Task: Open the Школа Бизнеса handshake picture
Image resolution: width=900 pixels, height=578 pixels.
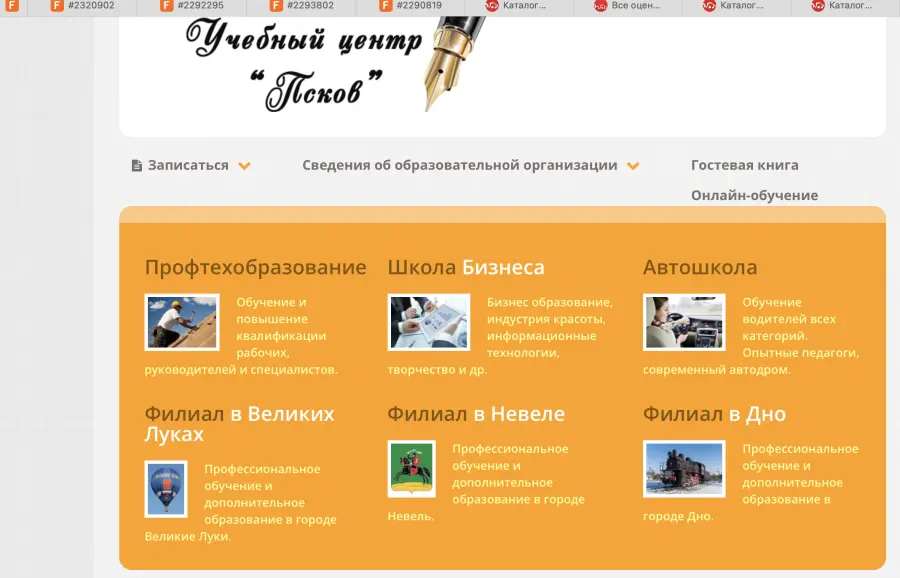Action: point(428,322)
